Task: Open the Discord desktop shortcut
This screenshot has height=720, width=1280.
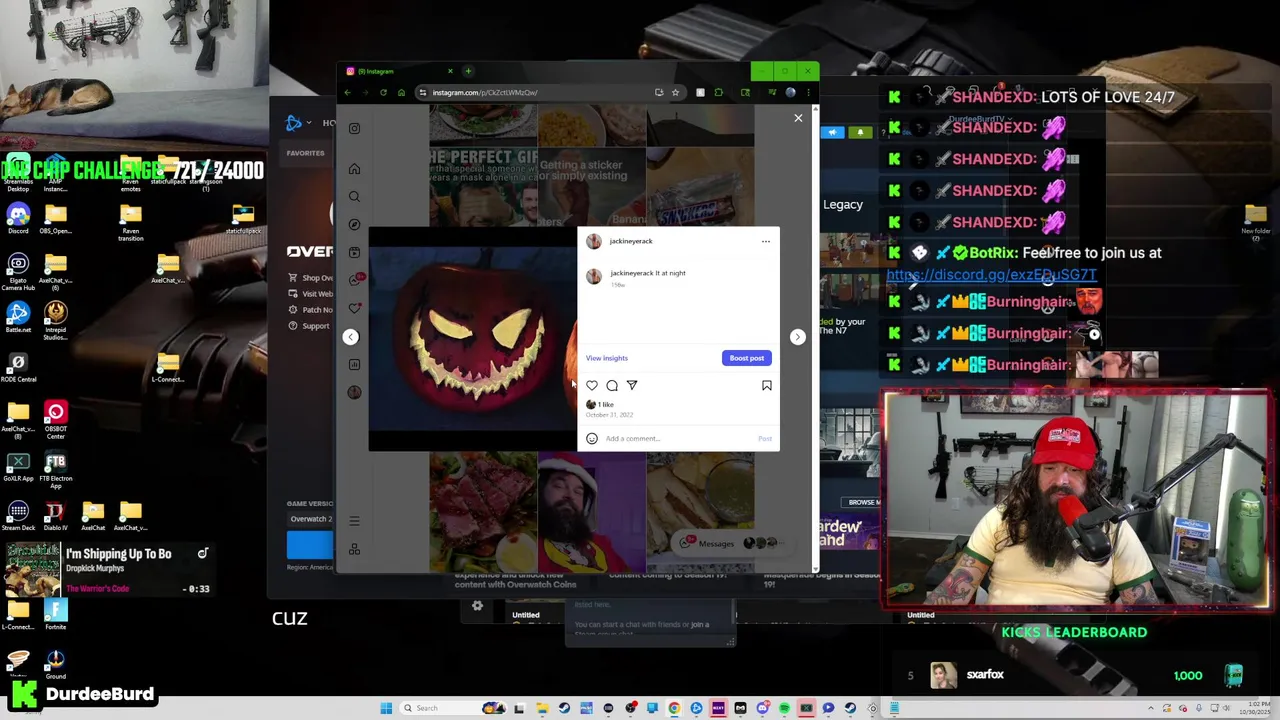Action: click(x=18, y=219)
